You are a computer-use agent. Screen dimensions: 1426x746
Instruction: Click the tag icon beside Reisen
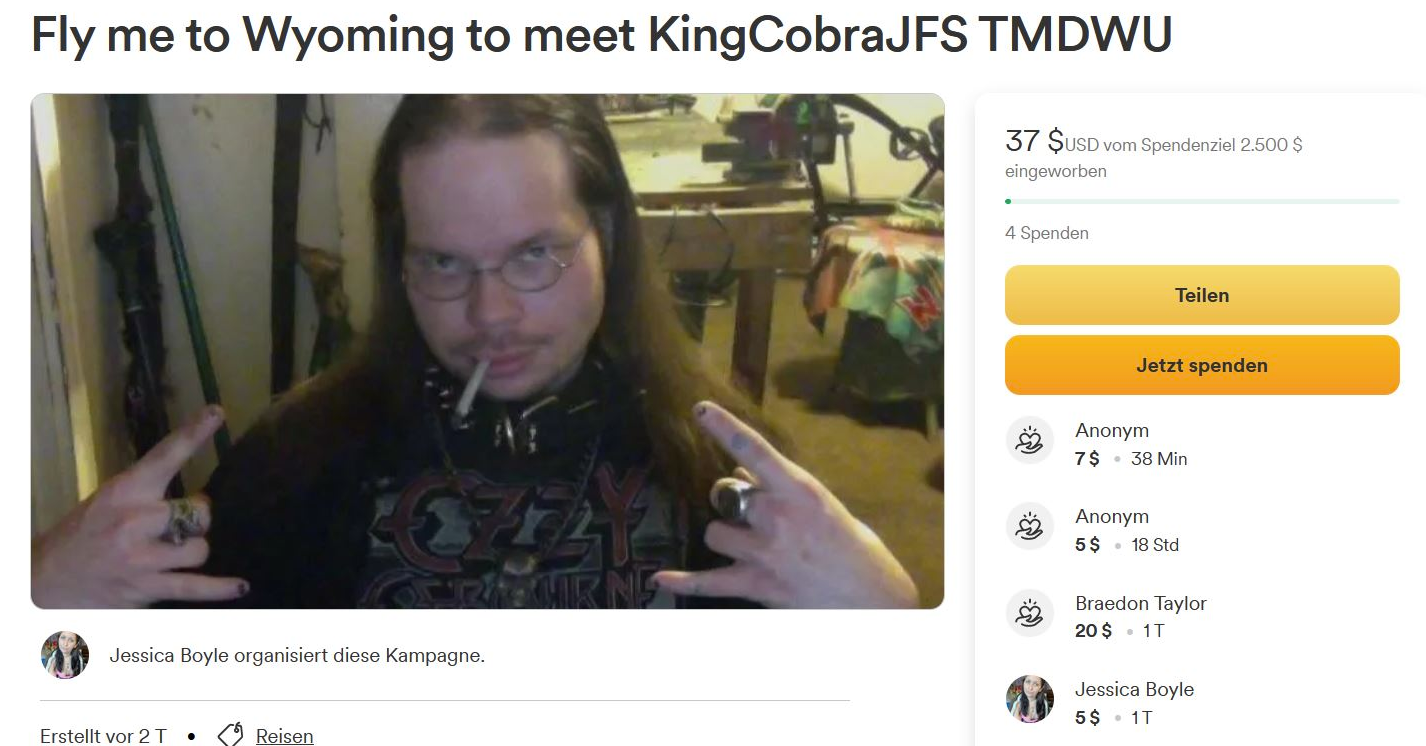pyautogui.click(x=230, y=735)
